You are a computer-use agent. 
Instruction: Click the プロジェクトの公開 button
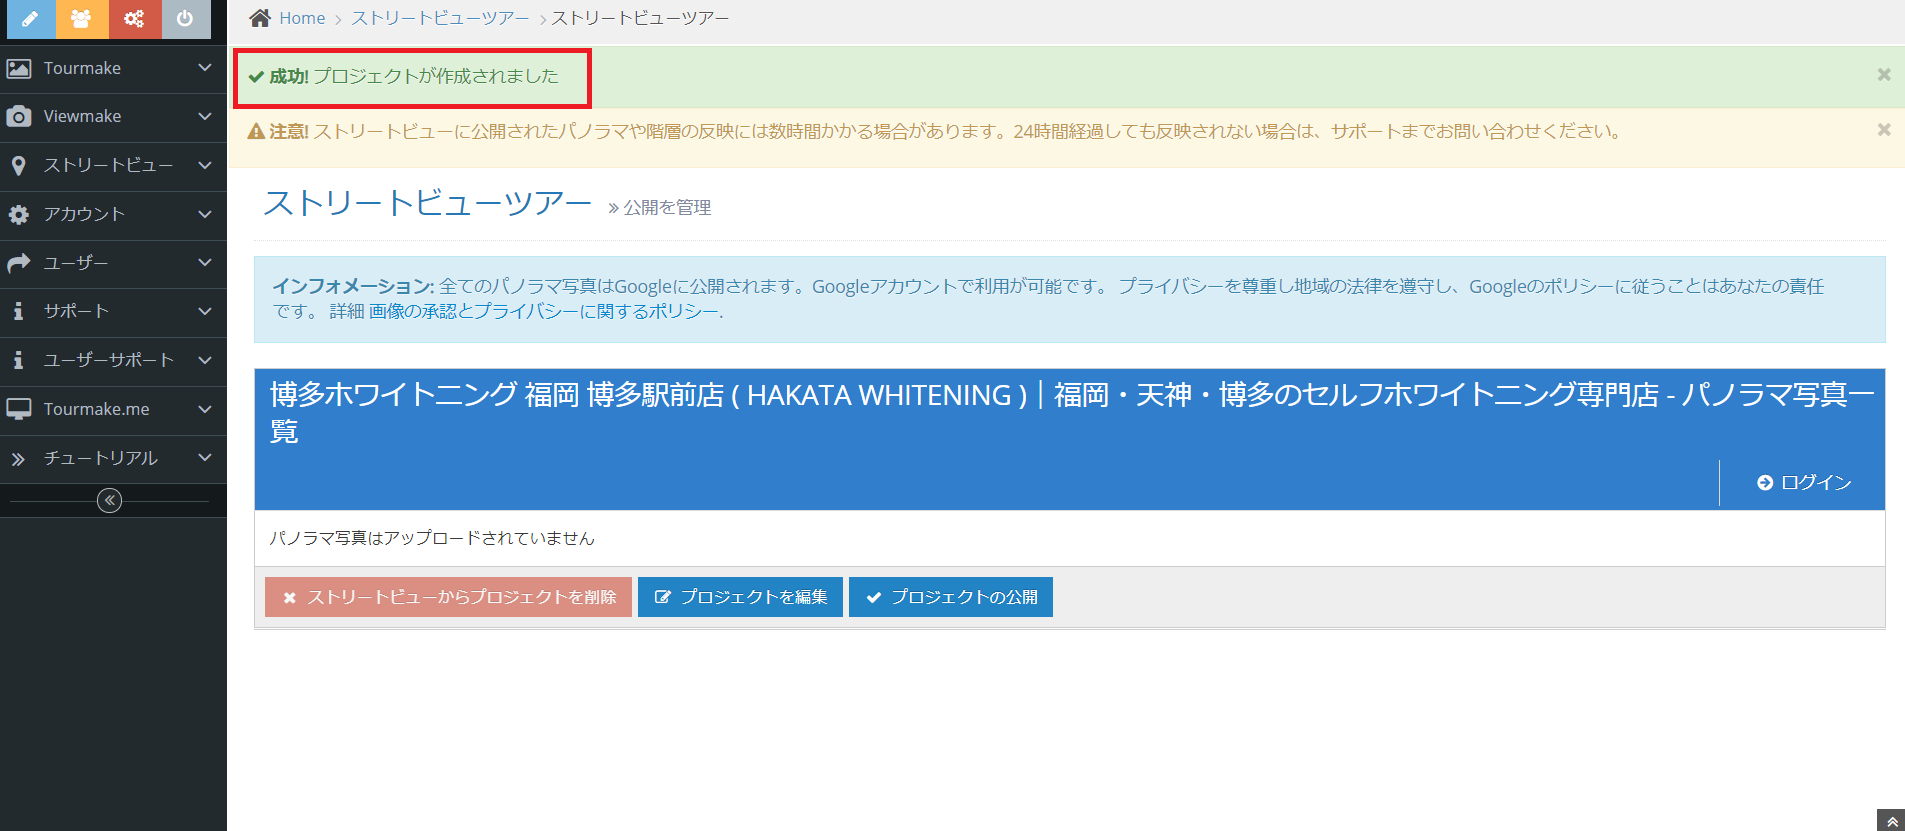coord(951,597)
